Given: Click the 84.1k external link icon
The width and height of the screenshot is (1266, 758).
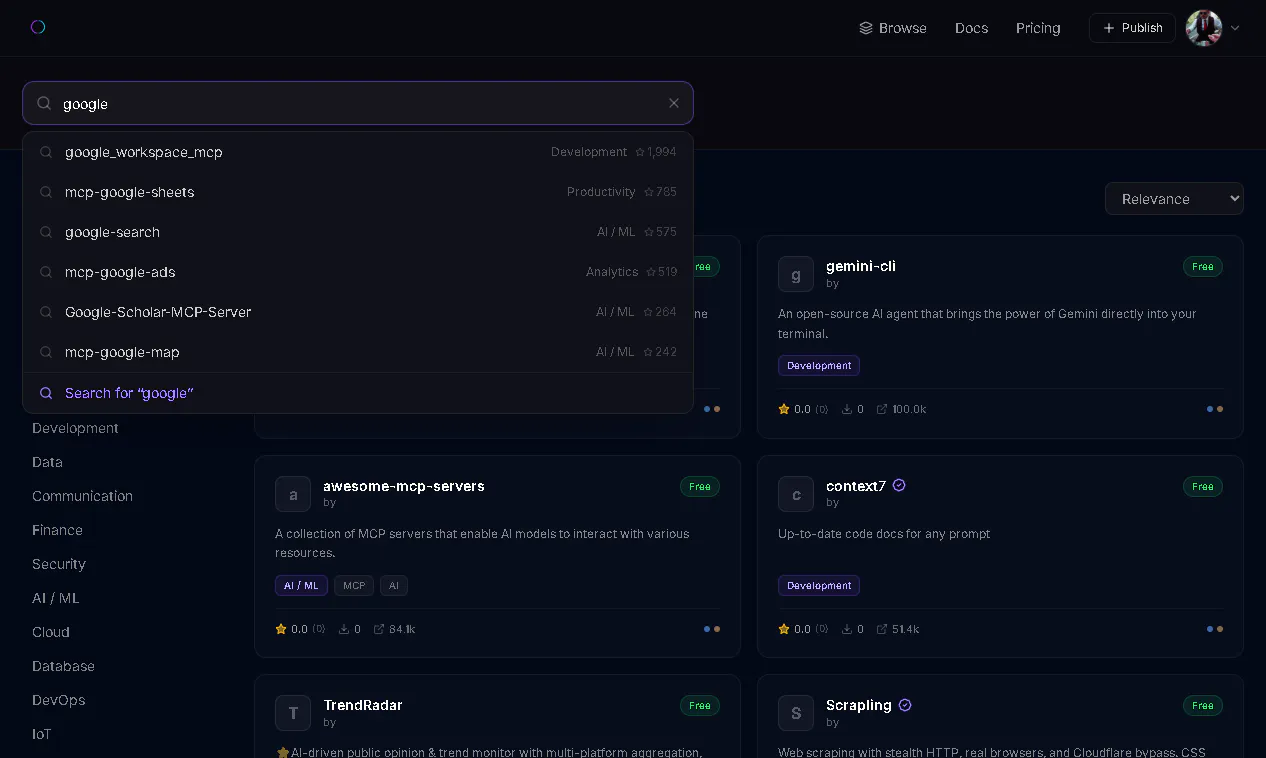Looking at the screenshot, I should [x=379, y=629].
